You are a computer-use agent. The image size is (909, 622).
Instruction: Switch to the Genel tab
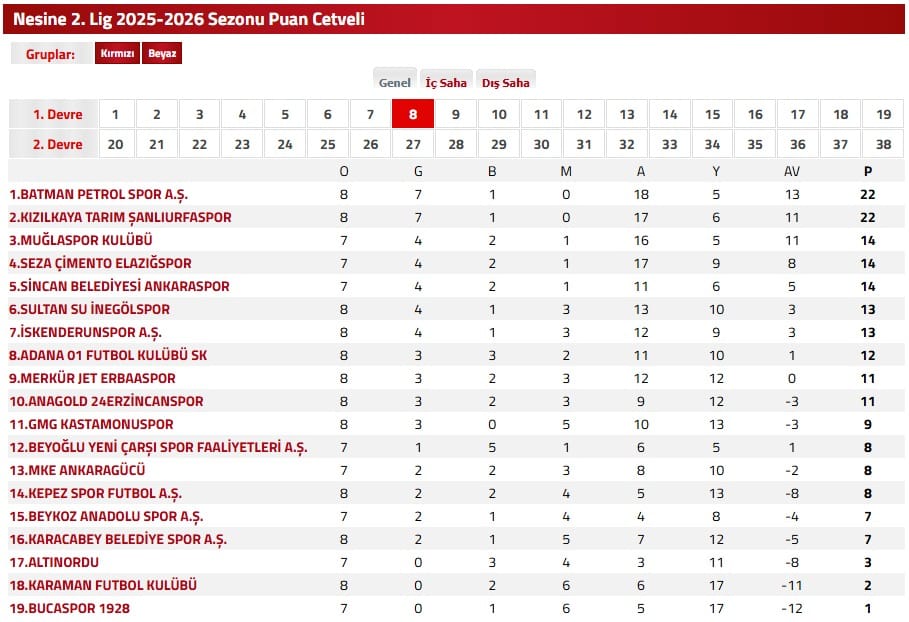(395, 83)
